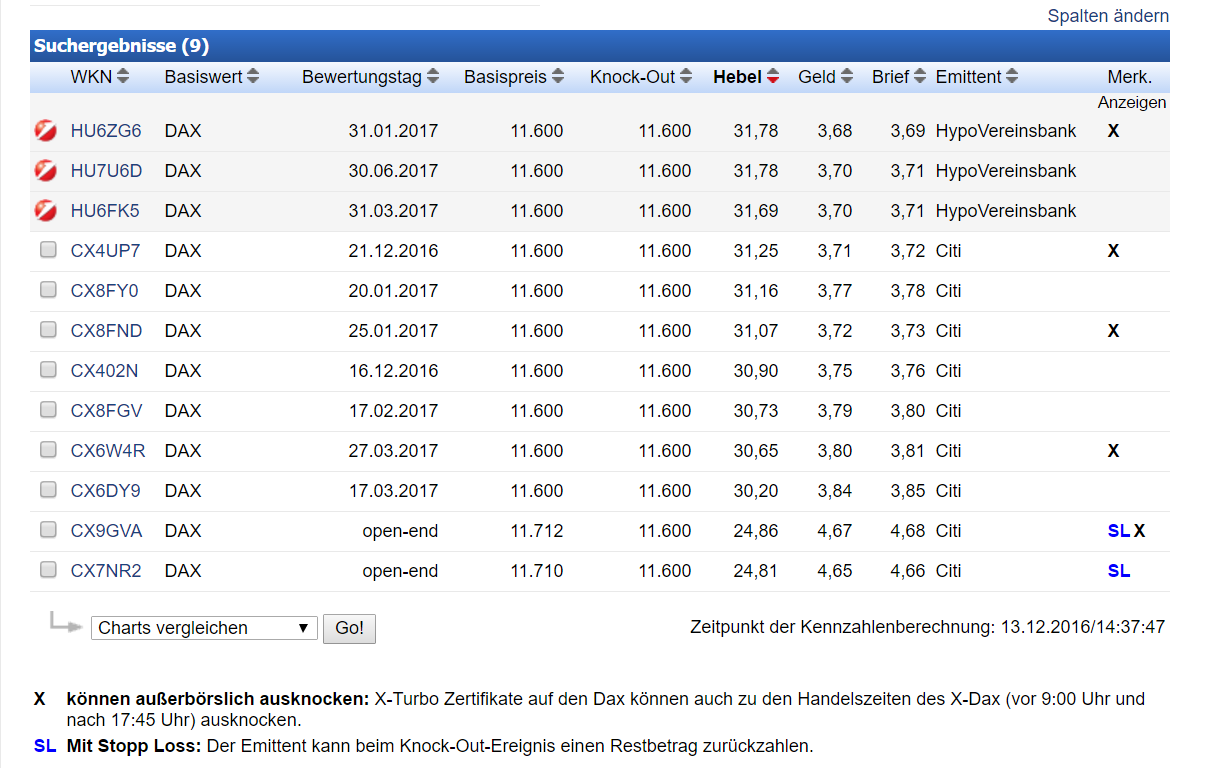This screenshot has height=768, width=1219.
Task: Open the Charts vergleichen dropdown
Action: [x=204, y=628]
